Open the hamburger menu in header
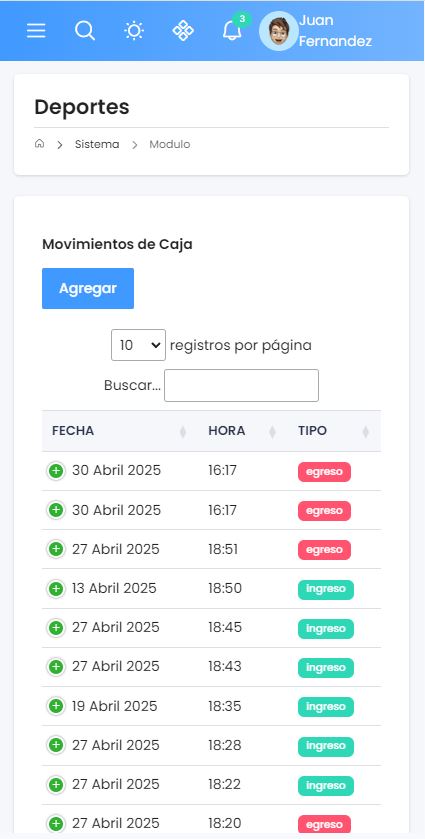Screen dimensions: 425x839 (36, 30)
